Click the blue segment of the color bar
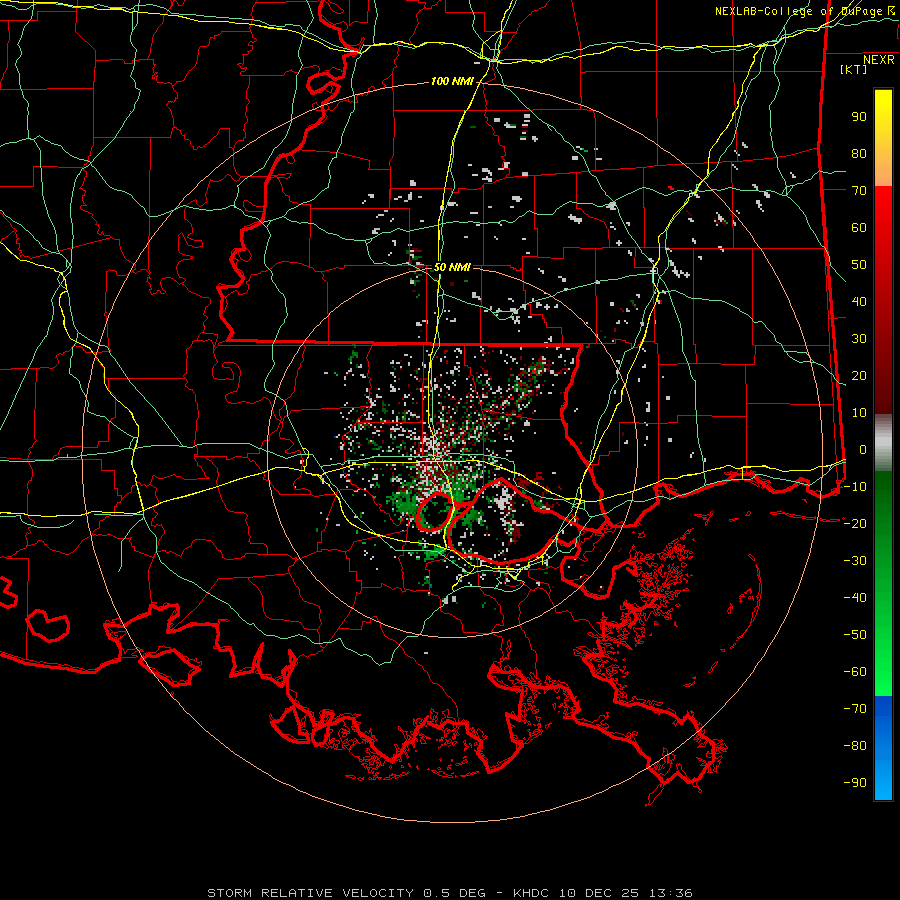900x900 pixels. click(883, 747)
